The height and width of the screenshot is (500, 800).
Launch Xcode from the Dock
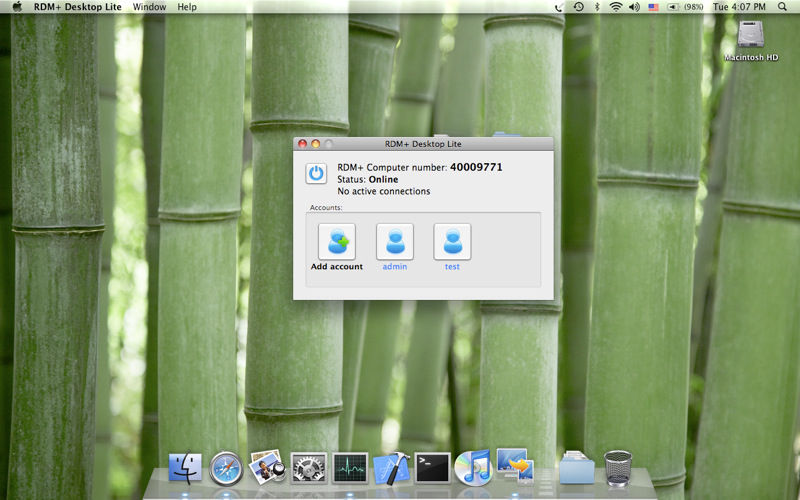[391, 467]
